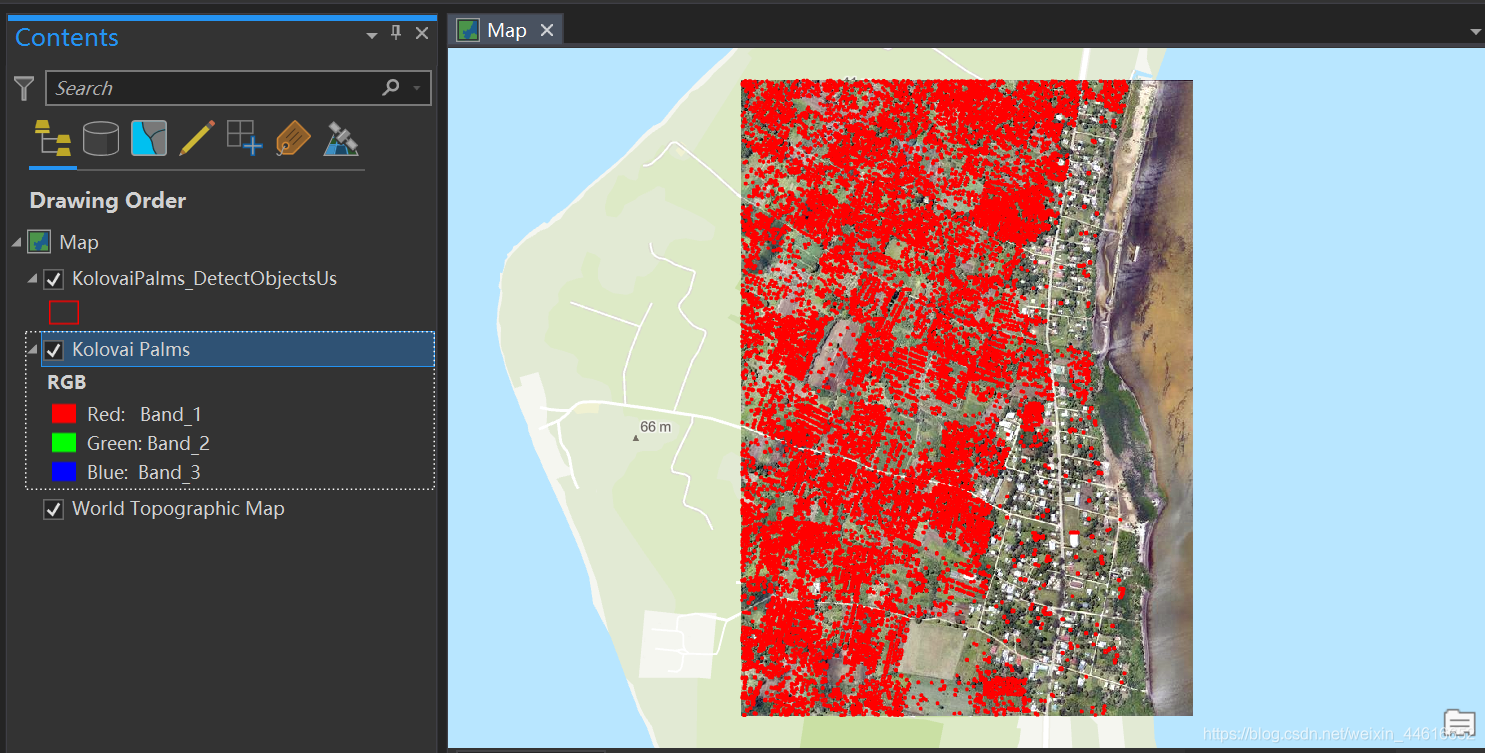Choose List By Selection icon

149,138
